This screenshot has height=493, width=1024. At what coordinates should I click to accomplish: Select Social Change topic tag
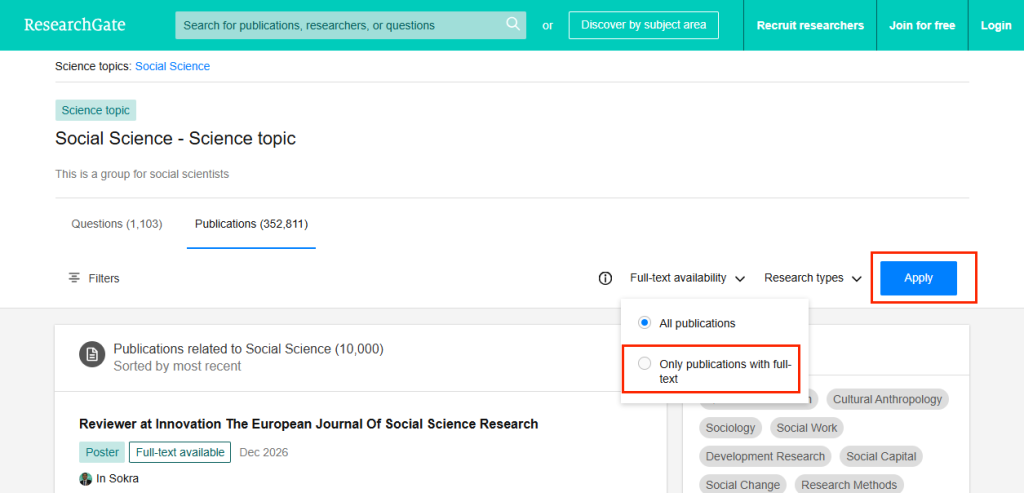click(x=743, y=485)
